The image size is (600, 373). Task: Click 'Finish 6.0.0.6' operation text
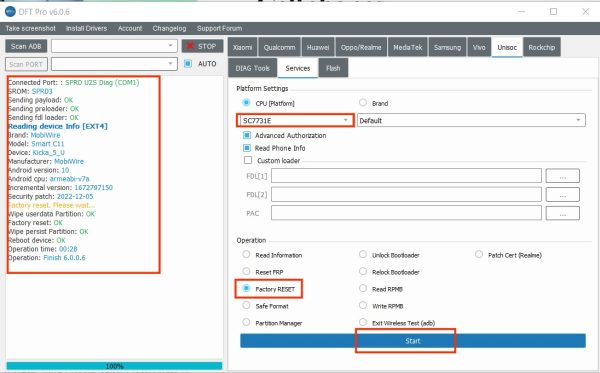[64, 257]
